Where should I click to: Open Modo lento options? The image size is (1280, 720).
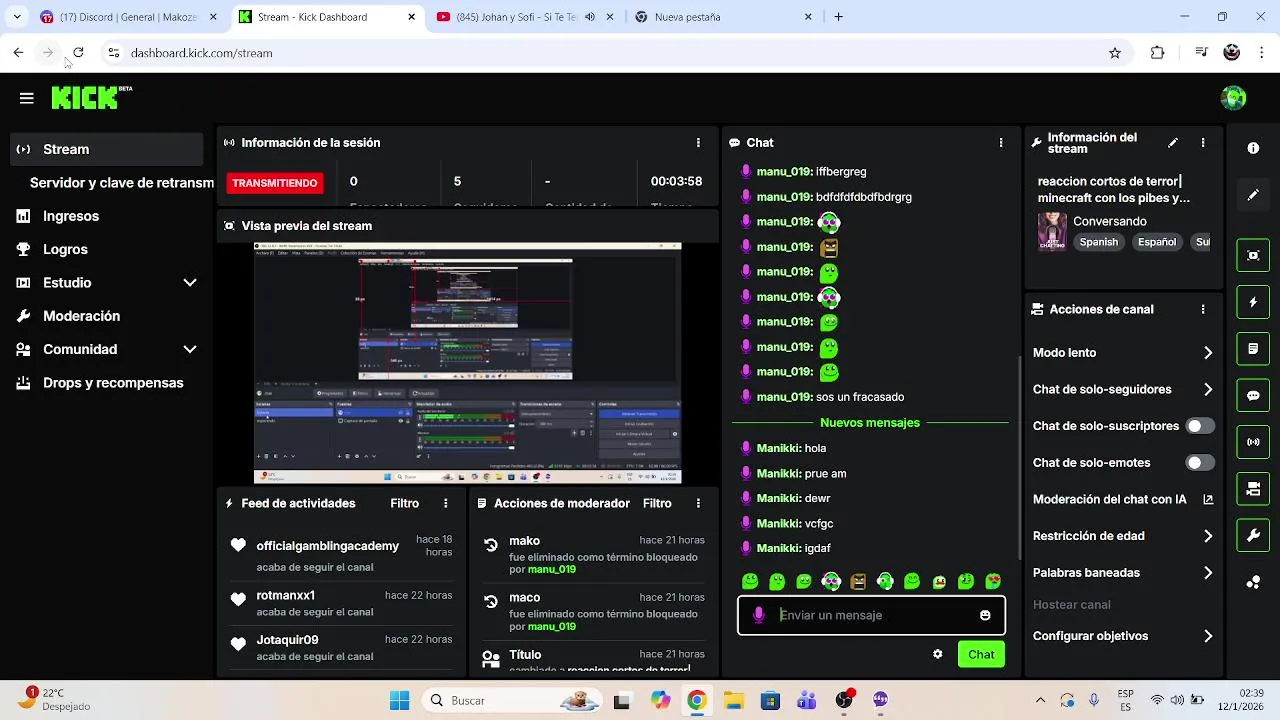pyautogui.click(x=1123, y=353)
